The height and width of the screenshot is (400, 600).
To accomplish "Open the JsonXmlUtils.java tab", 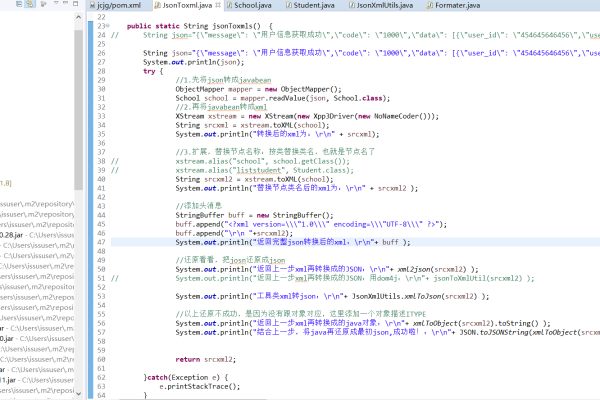I will tap(381, 5).
